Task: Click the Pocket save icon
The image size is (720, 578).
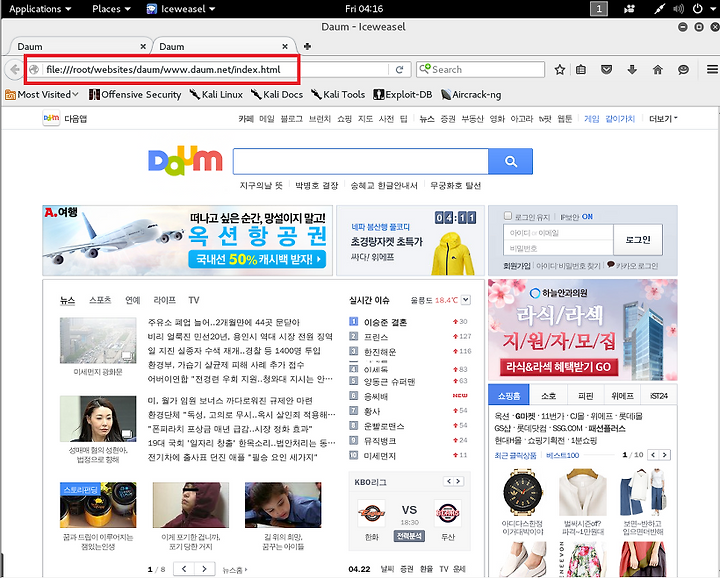Action: tap(606, 69)
